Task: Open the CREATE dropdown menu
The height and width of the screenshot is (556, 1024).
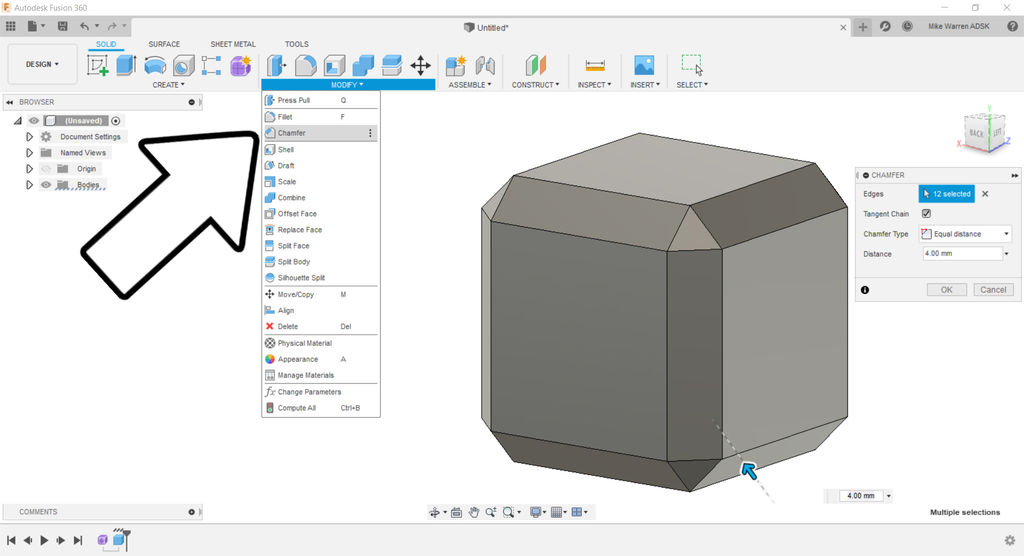Action: coord(168,85)
